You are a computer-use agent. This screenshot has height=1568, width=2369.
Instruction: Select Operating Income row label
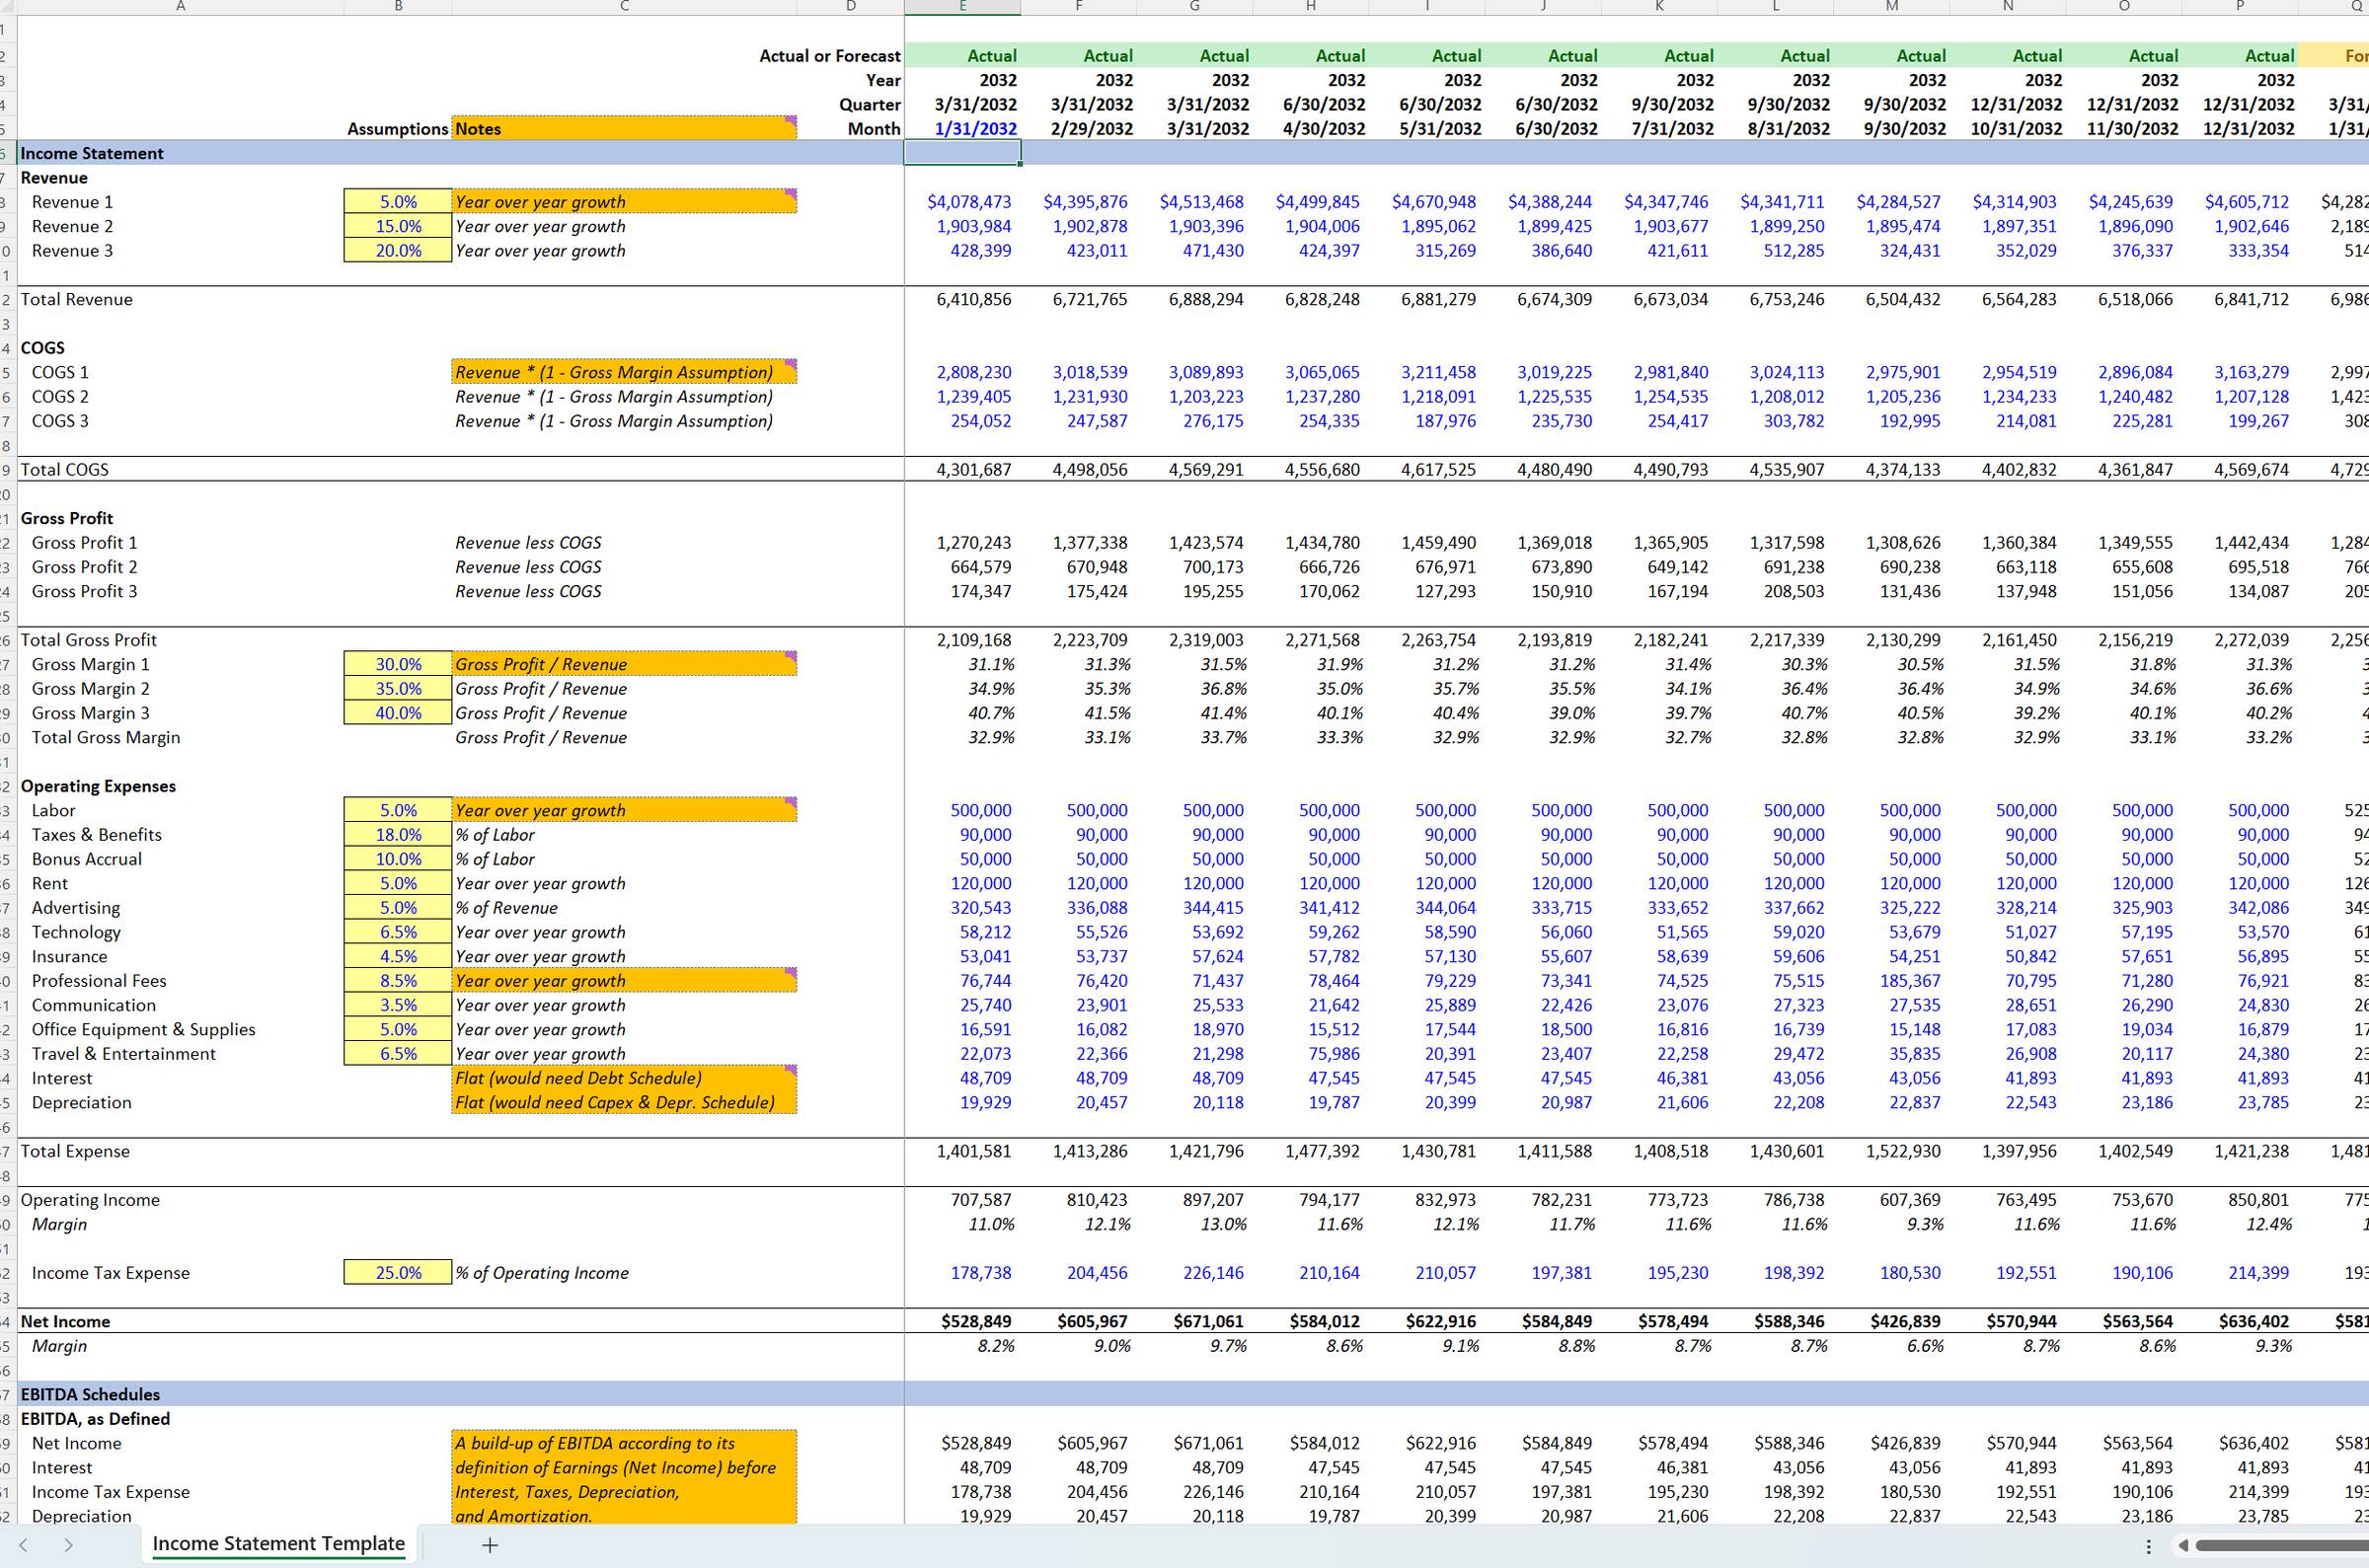(90, 1200)
